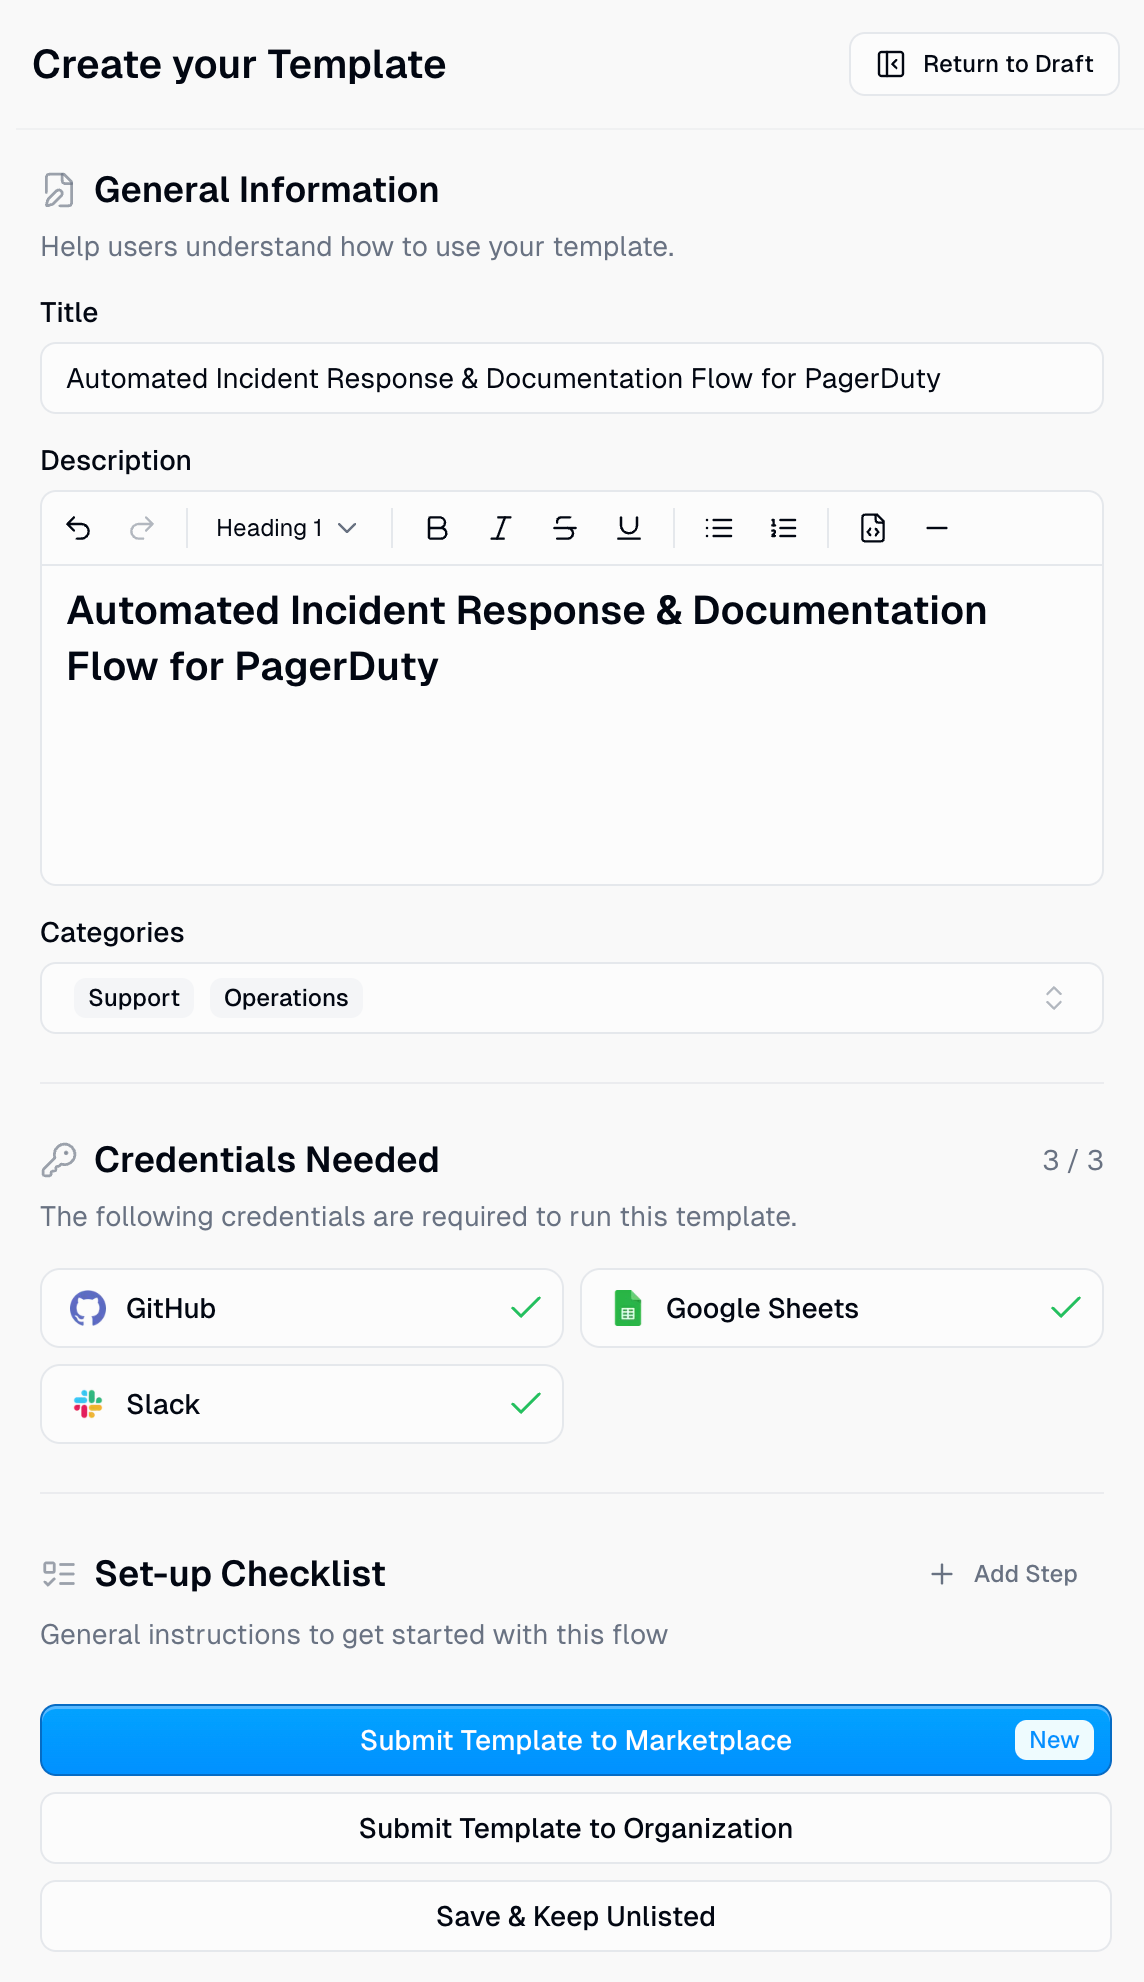Screen dimensions: 1144x1982
Task: Click the Create your Template heading
Action: point(240,64)
